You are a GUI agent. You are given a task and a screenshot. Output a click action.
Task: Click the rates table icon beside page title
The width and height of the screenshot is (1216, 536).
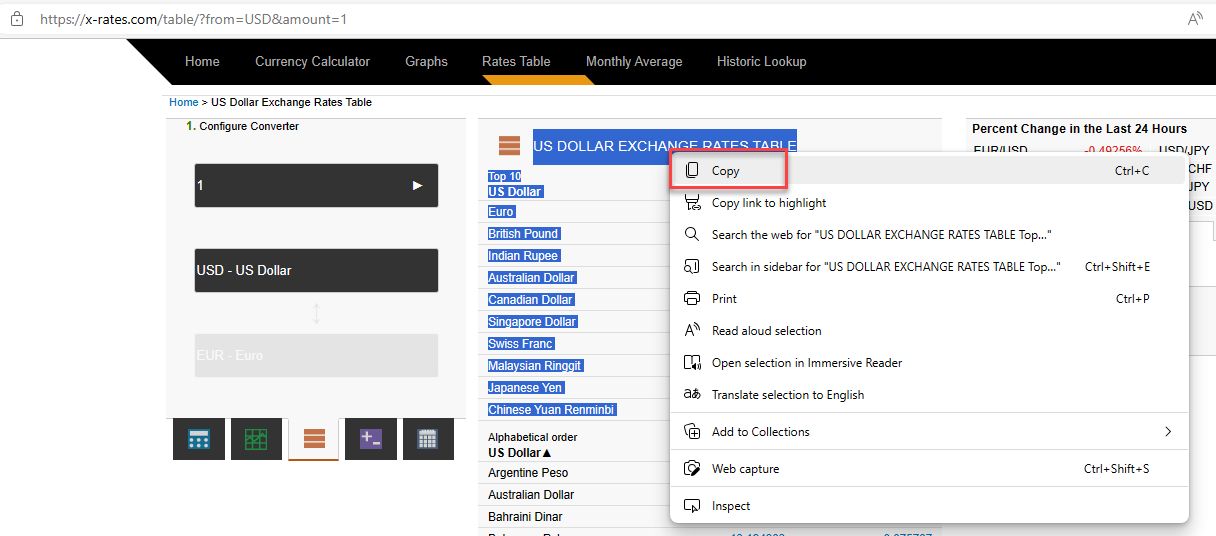(x=509, y=146)
